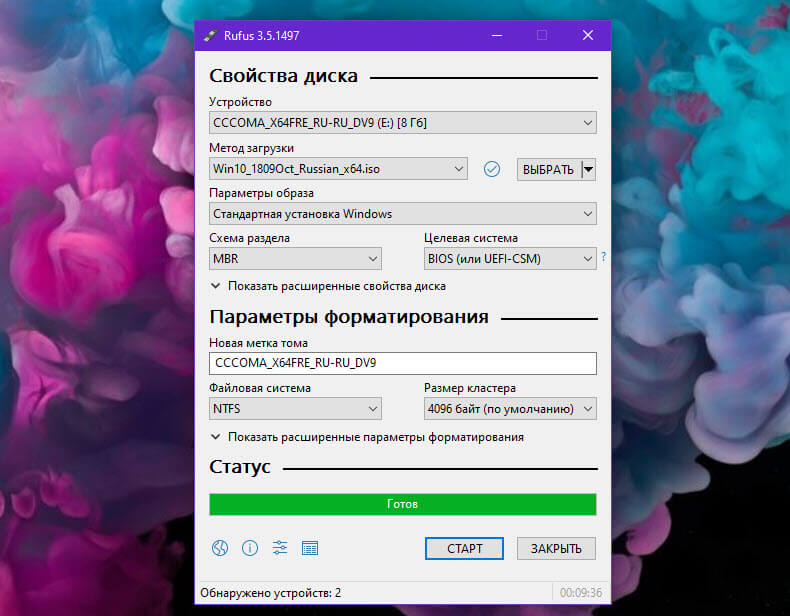
Task: Click the volume label input field
Action: (403, 363)
